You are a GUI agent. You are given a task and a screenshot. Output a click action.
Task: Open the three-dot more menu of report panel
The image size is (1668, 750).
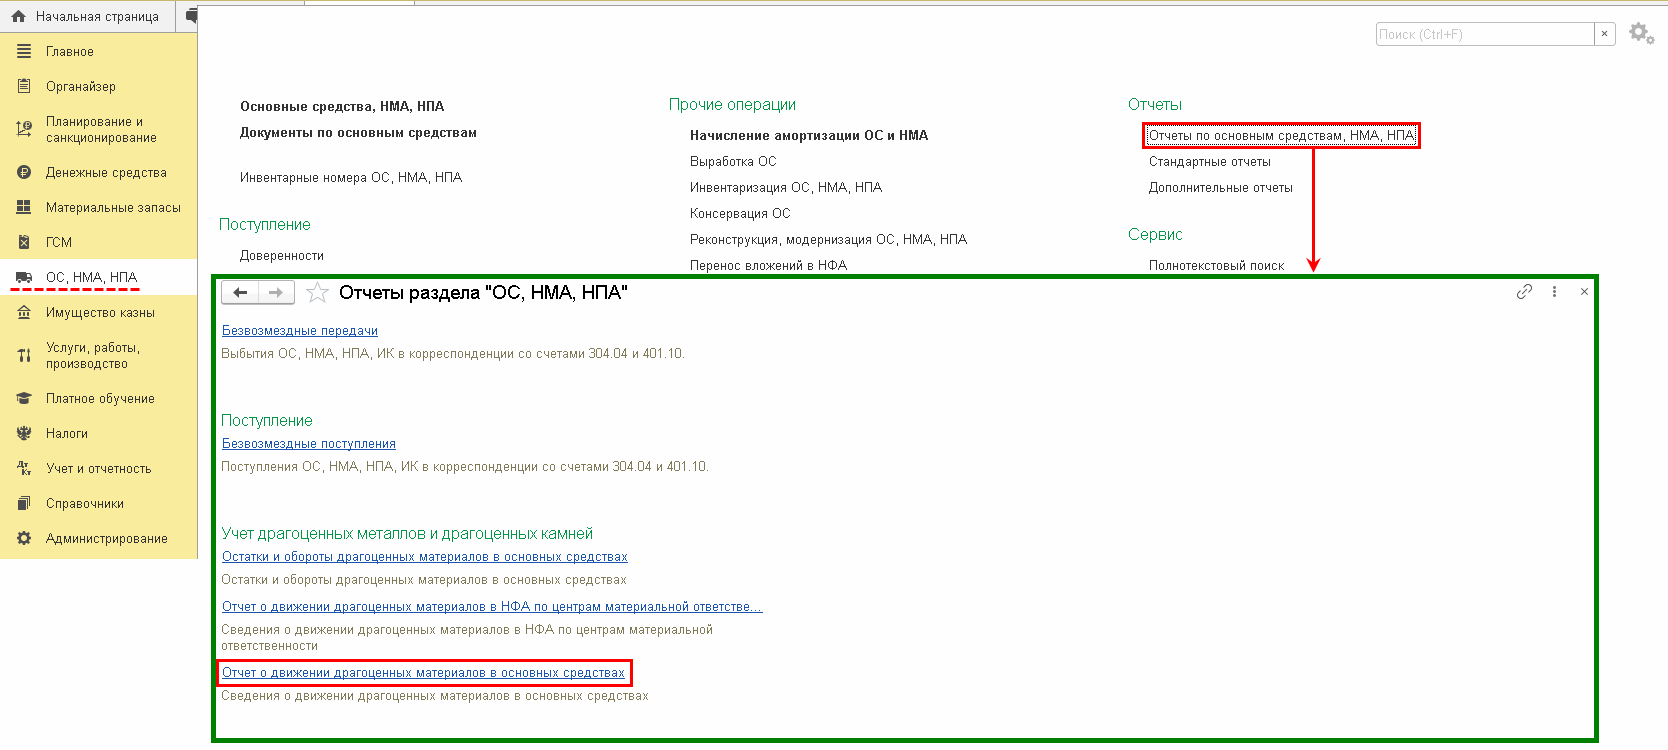[1554, 292]
